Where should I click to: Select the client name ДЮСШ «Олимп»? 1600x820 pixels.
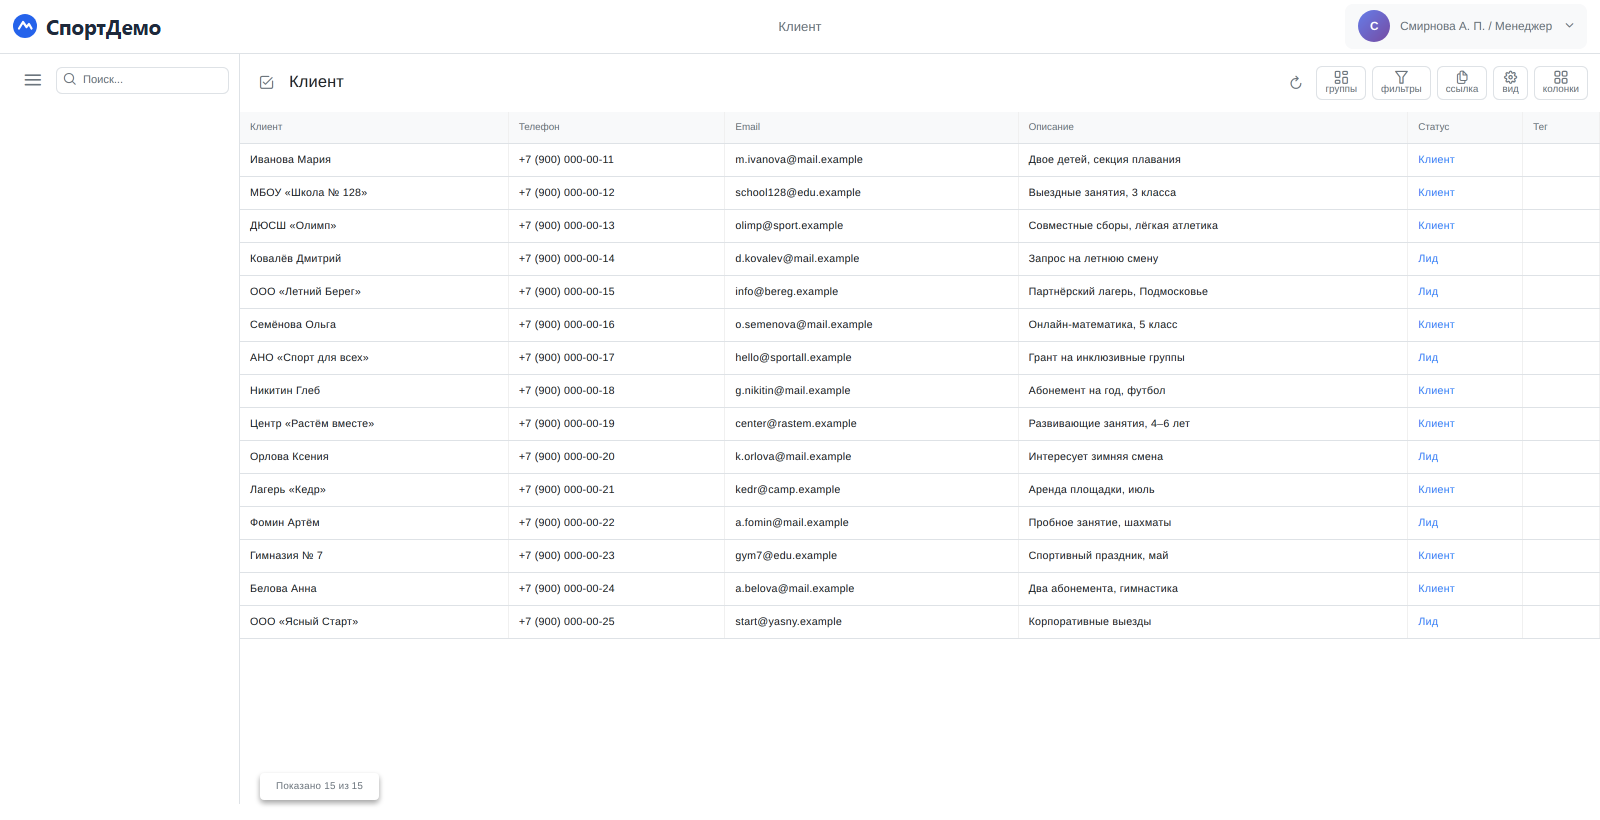pyautogui.click(x=293, y=226)
